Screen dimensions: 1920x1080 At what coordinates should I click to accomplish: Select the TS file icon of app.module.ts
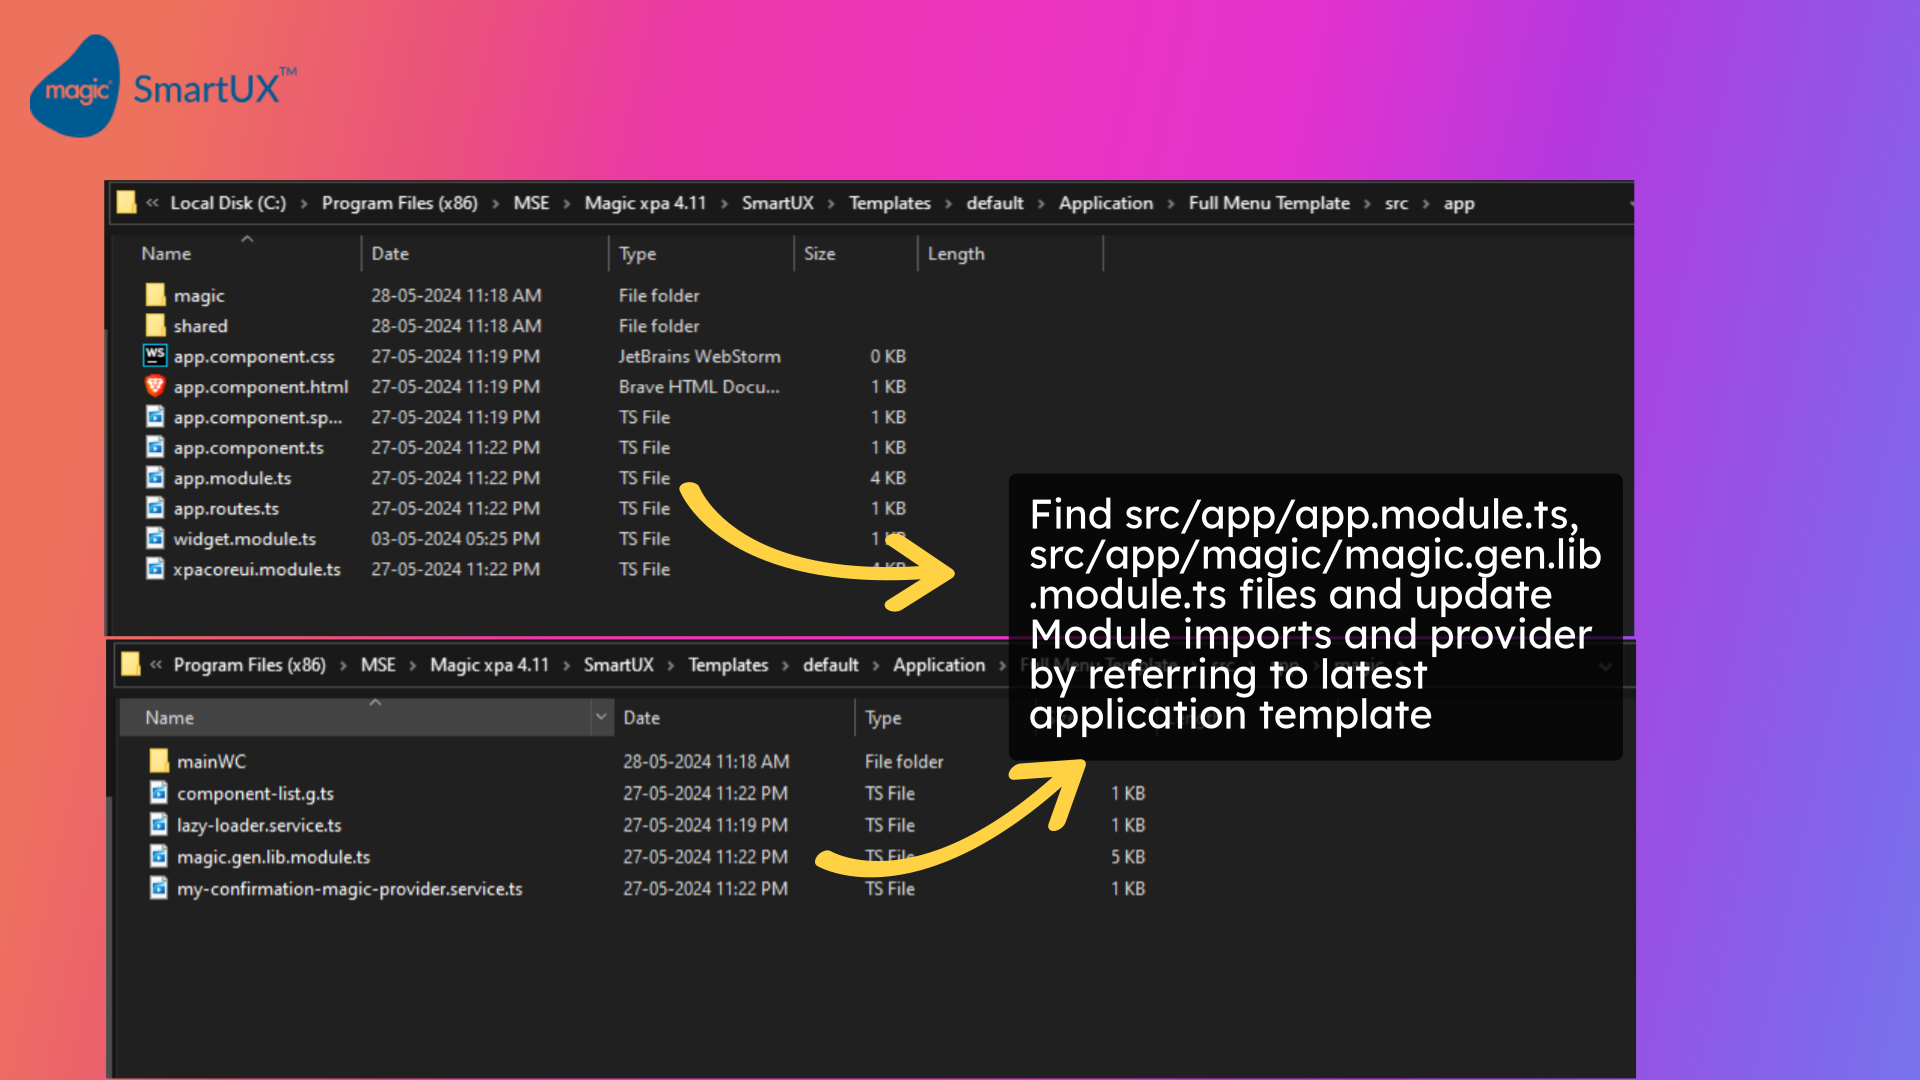tap(155, 478)
